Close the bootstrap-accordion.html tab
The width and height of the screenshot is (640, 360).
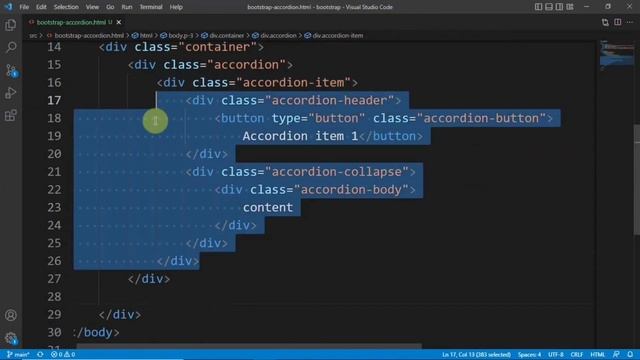tap(119, 22)
